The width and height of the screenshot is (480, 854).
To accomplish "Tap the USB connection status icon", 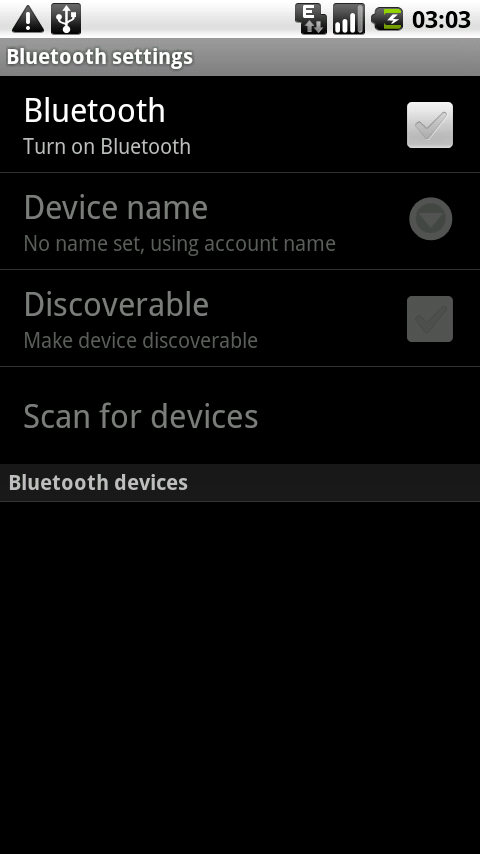I will (66, 19).
